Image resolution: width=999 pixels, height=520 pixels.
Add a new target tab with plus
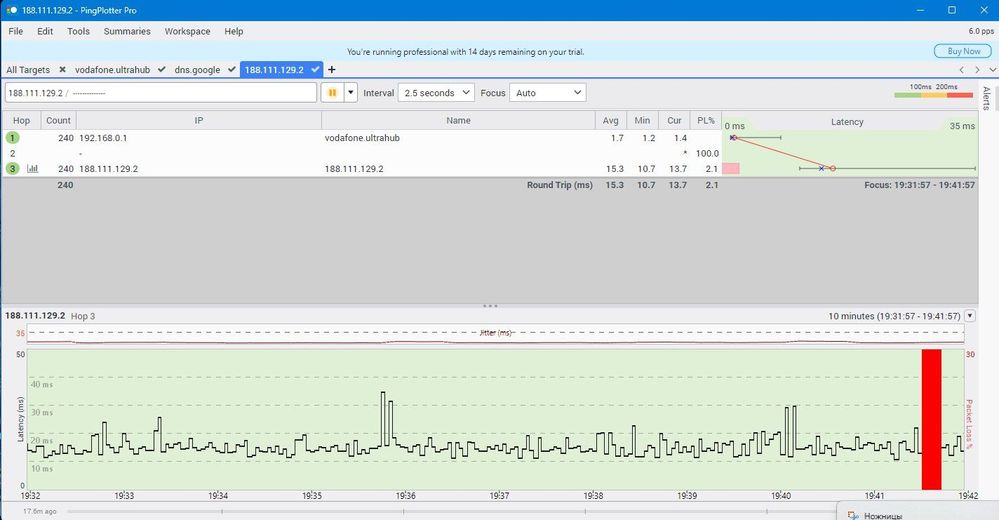[x=331, y=69]
